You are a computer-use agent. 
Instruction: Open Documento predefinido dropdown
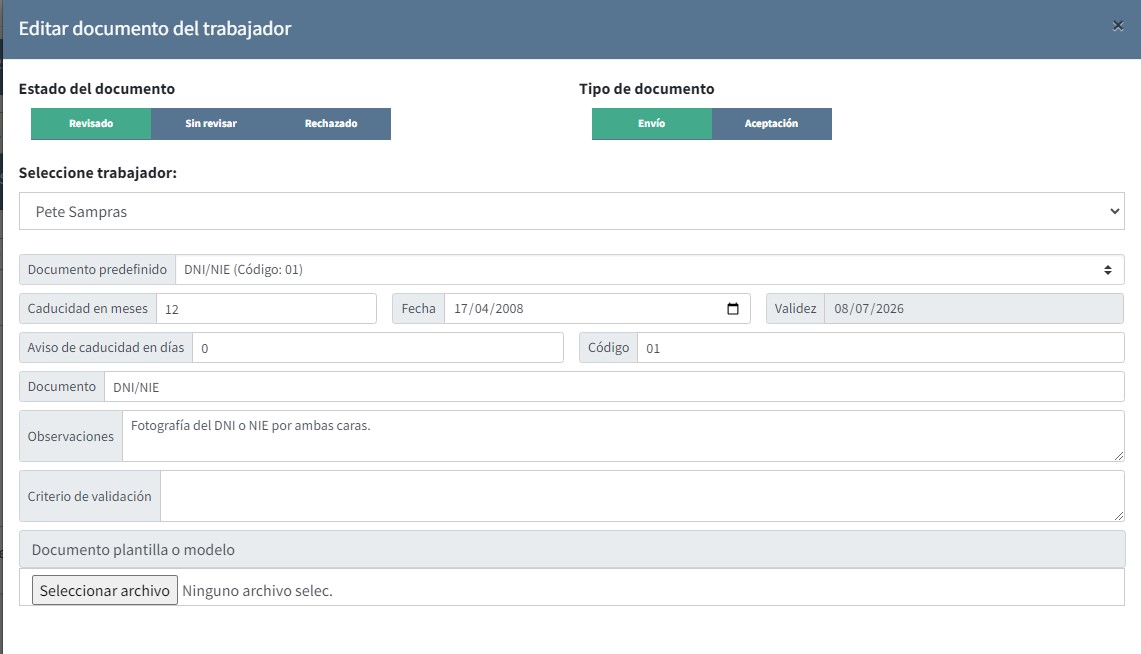(x=650, y=269)
